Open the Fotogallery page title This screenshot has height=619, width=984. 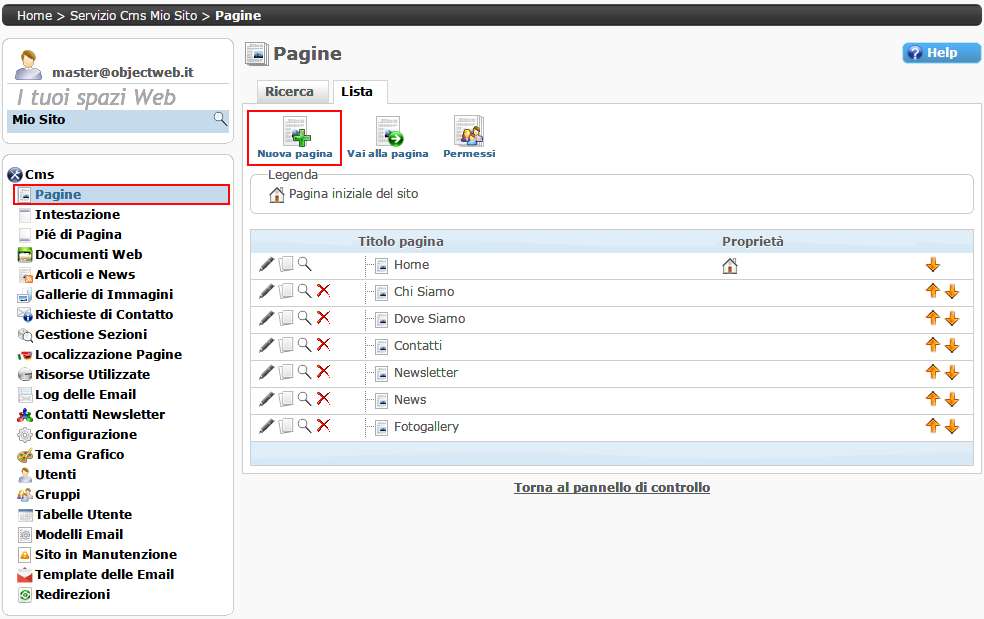pos(426,426)
